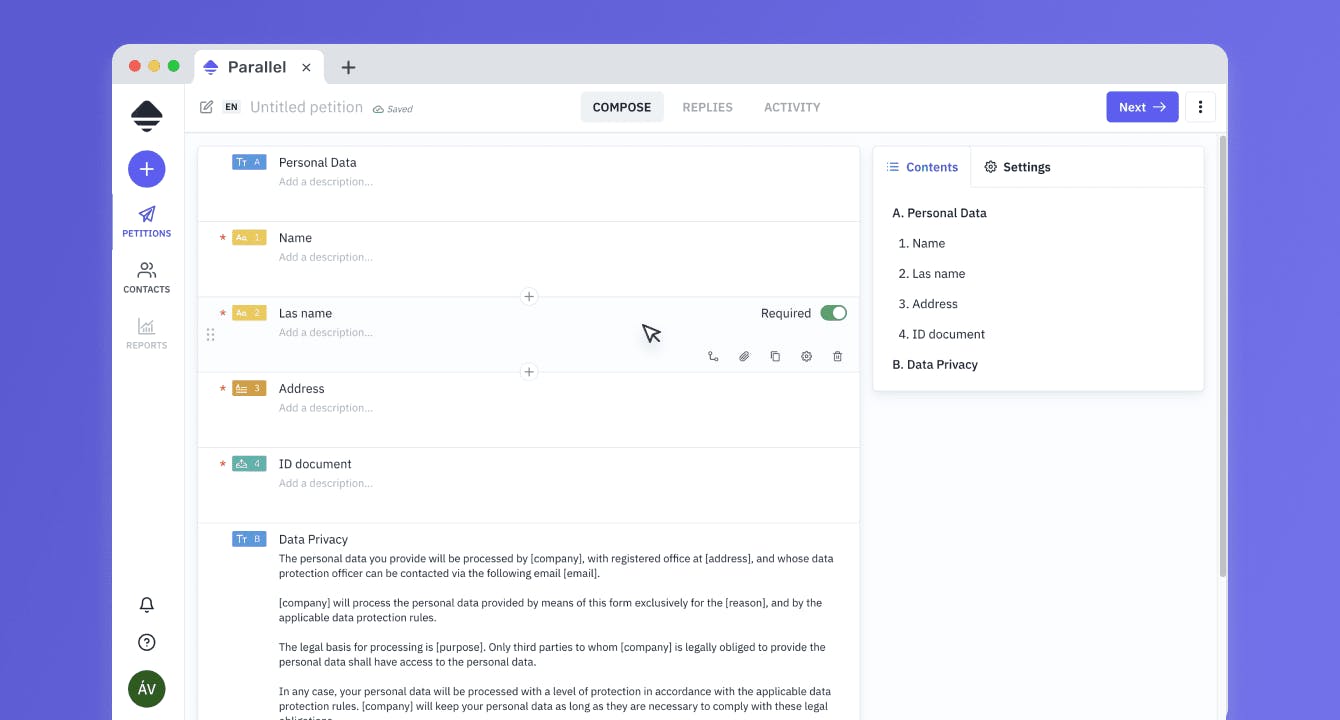Click the attachment paperclip icon
Viewport: 1340px width, 720px height.
[744, 356]
